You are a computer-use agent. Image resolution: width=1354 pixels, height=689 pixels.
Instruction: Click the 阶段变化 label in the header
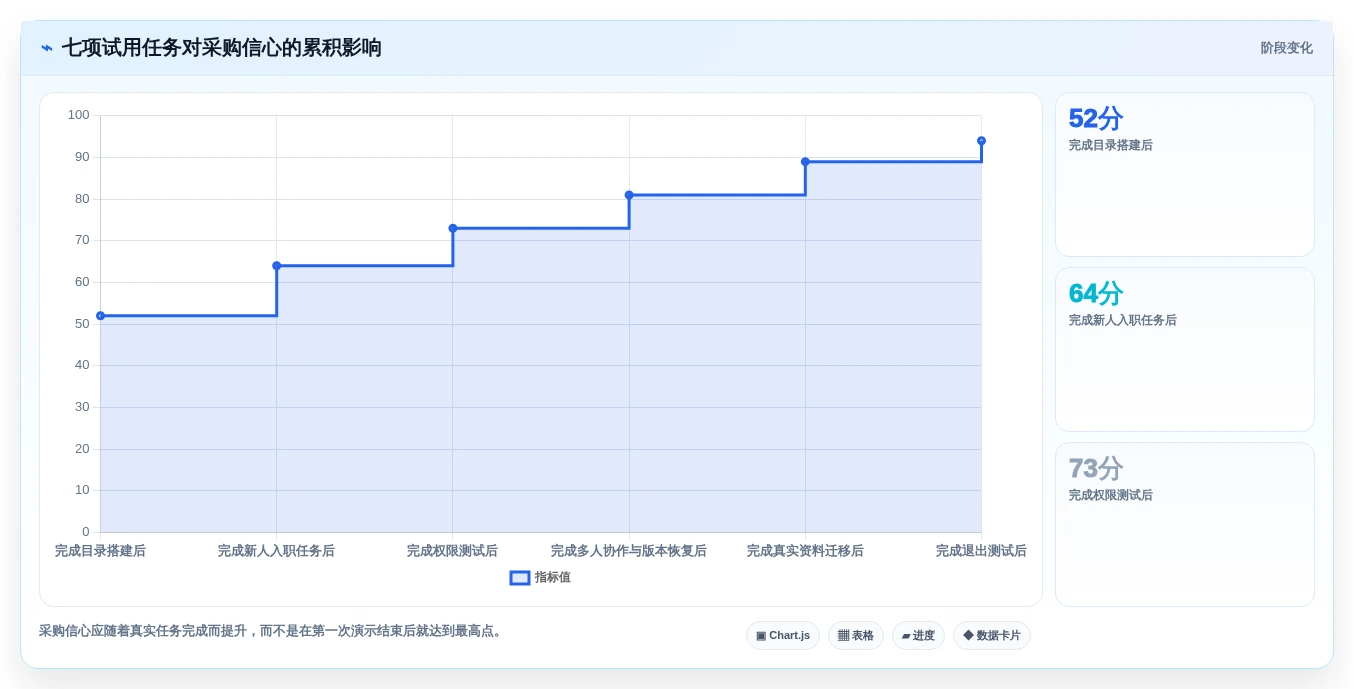coord(1286,48)
